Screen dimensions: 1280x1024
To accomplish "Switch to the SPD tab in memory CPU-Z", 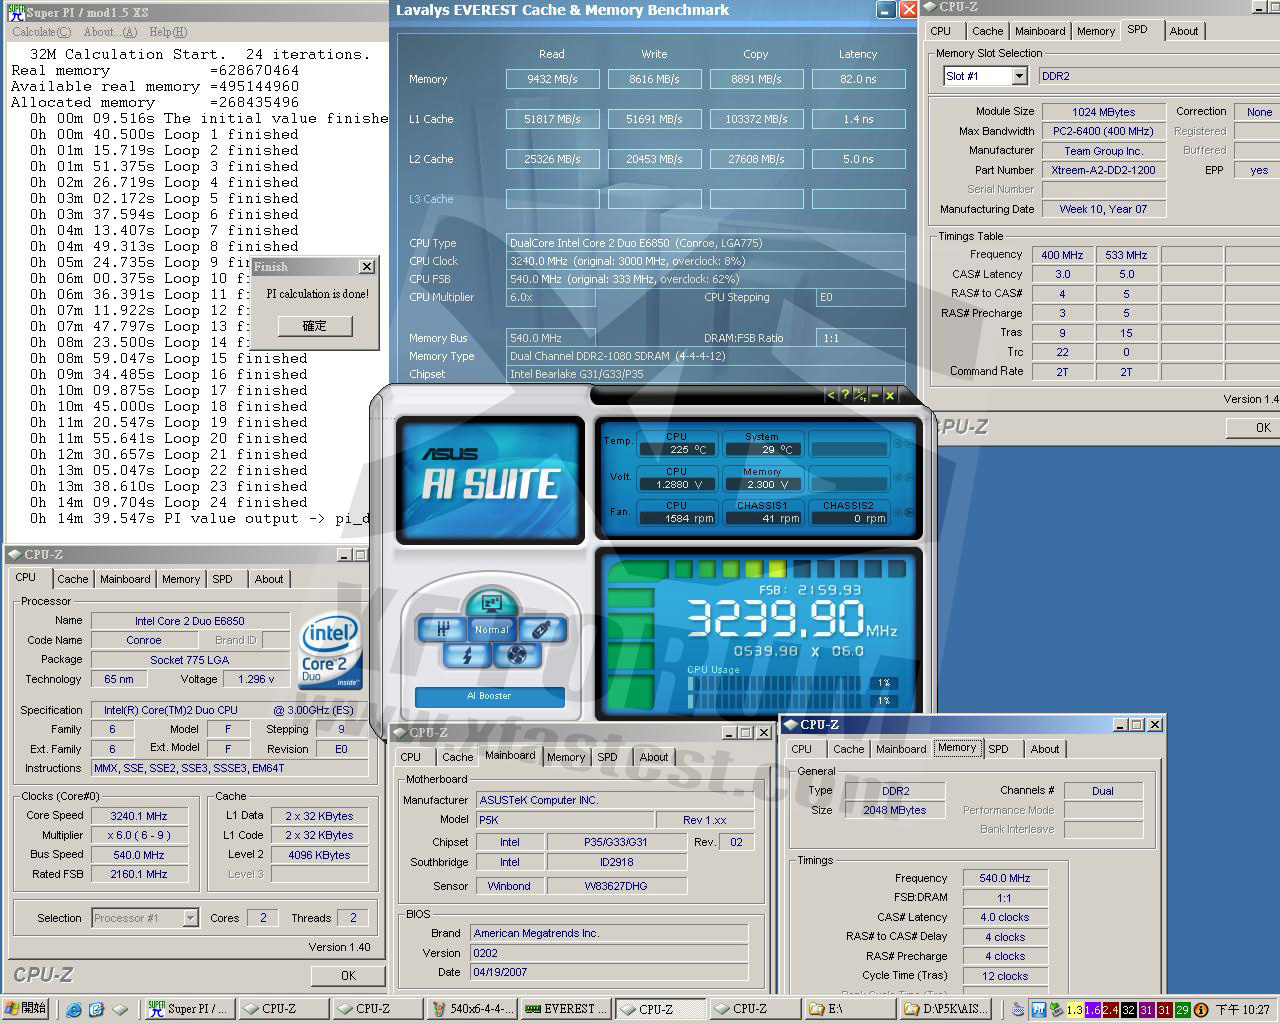I will point(998,749).
